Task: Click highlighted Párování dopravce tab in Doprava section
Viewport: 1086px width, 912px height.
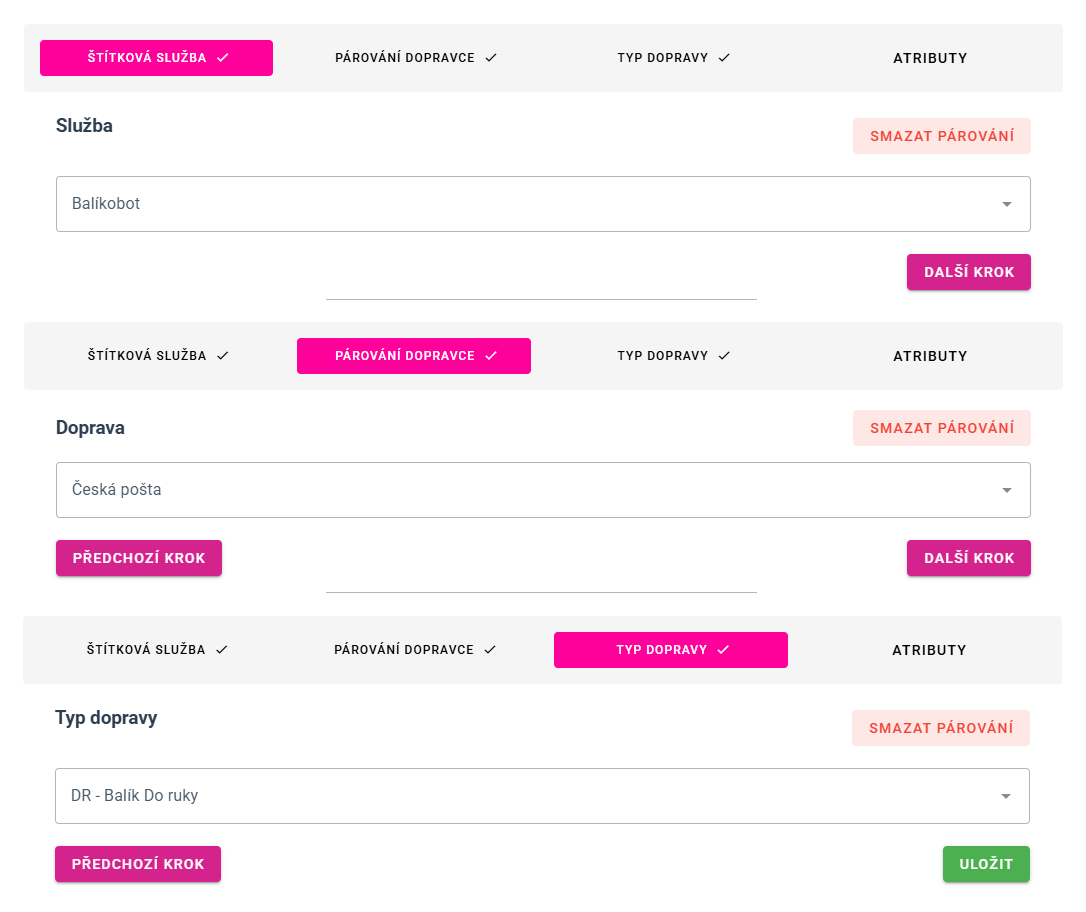Action: (414, 356)
